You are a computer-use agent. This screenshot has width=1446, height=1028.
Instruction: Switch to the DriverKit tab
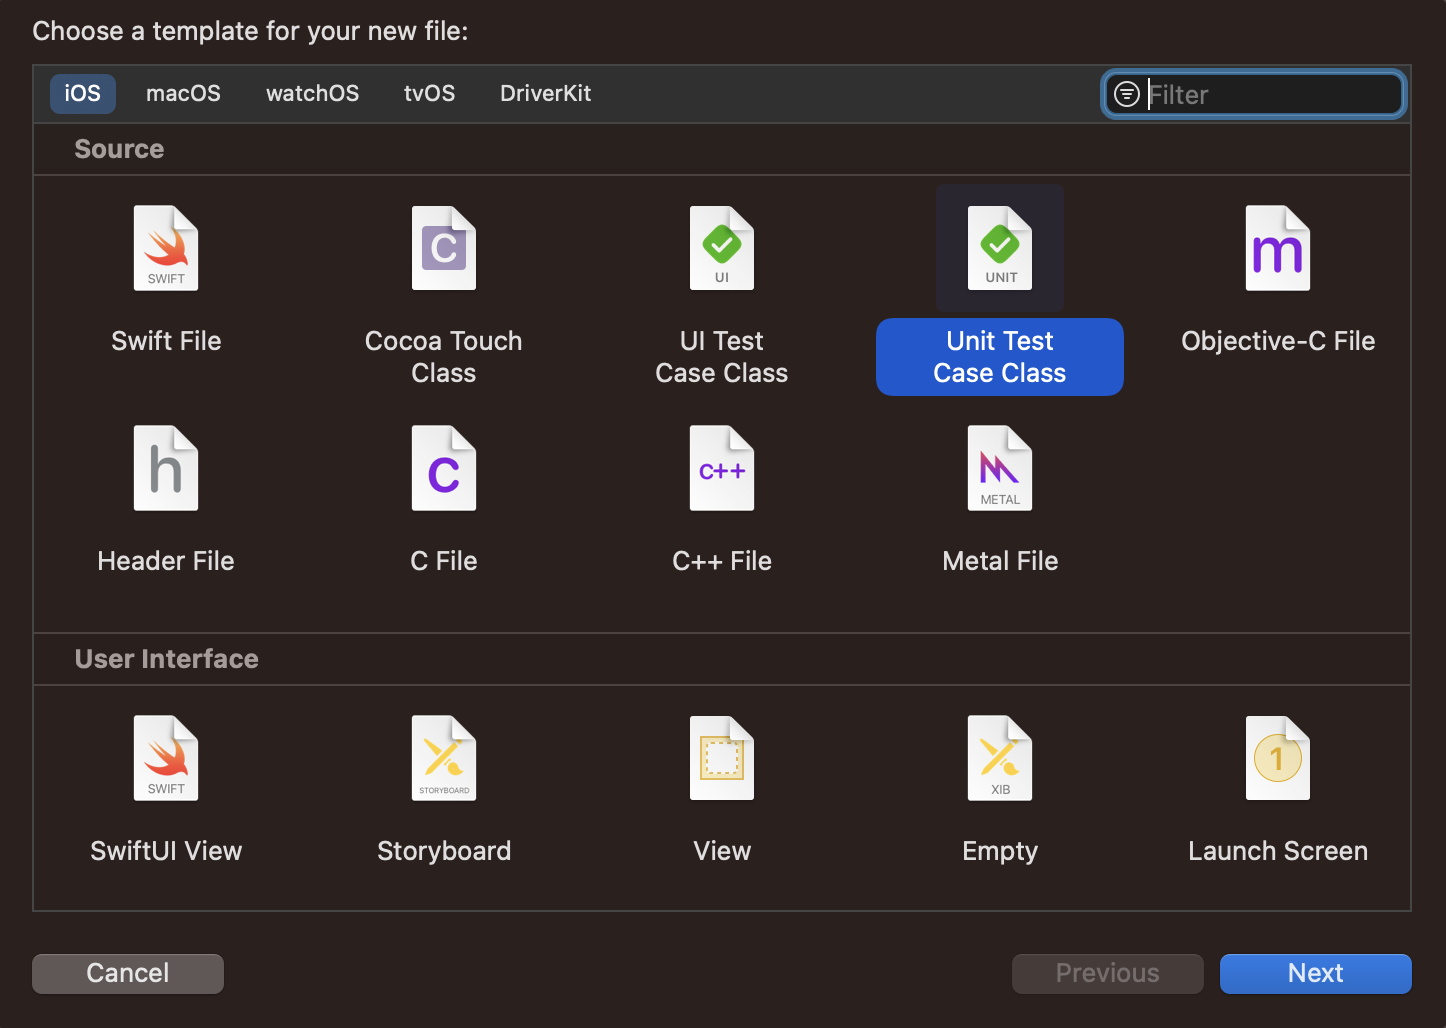click(545, 93)
